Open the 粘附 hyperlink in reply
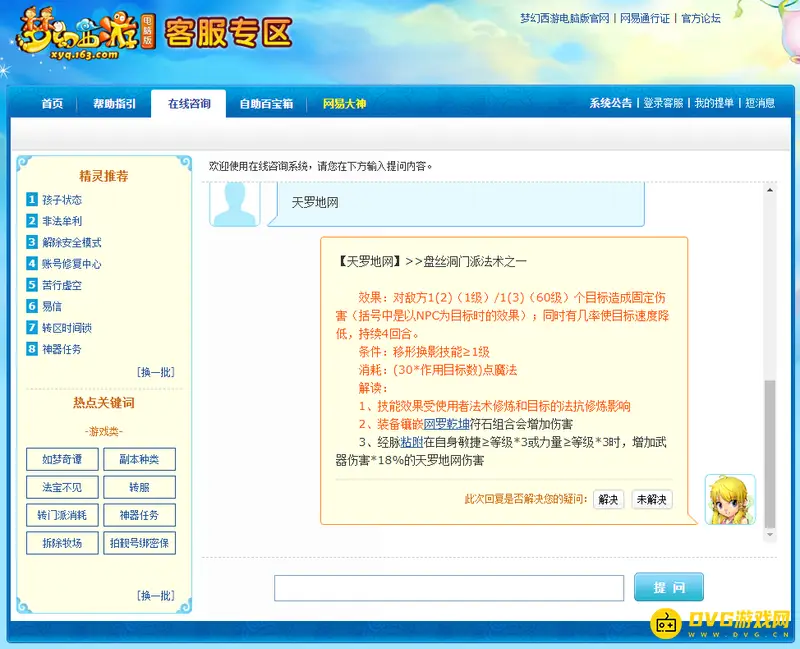The width and height of the screenshot is (800, 649). [412, 442]
